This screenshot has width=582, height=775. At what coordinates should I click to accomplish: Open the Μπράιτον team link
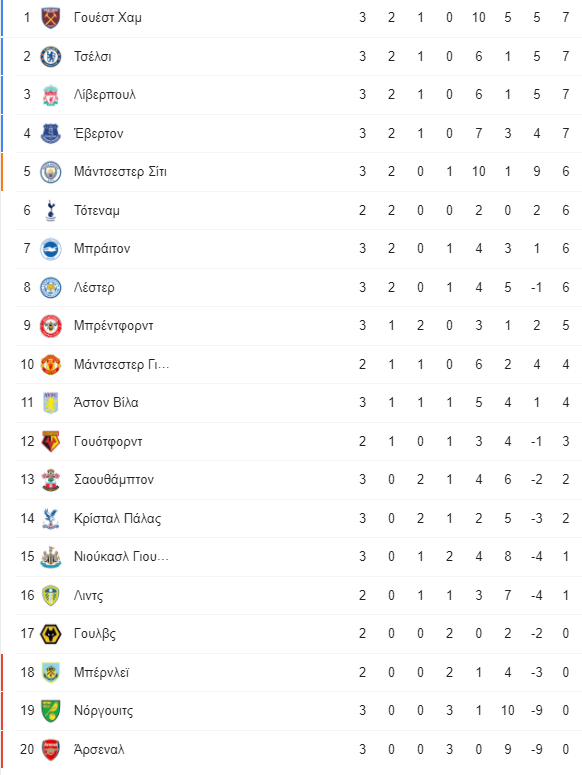[102, 249]
